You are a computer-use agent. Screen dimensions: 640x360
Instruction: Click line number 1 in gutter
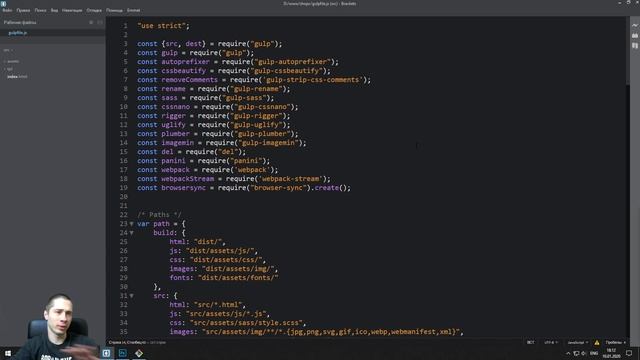pos(125,26)
